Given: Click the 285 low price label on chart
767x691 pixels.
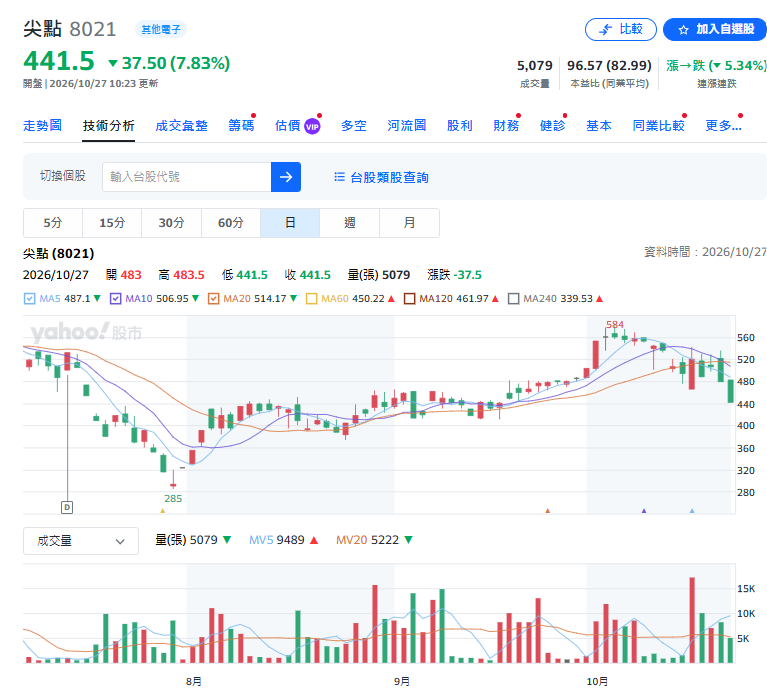Looking at the screenshot, I should click(x=173, y=498).
